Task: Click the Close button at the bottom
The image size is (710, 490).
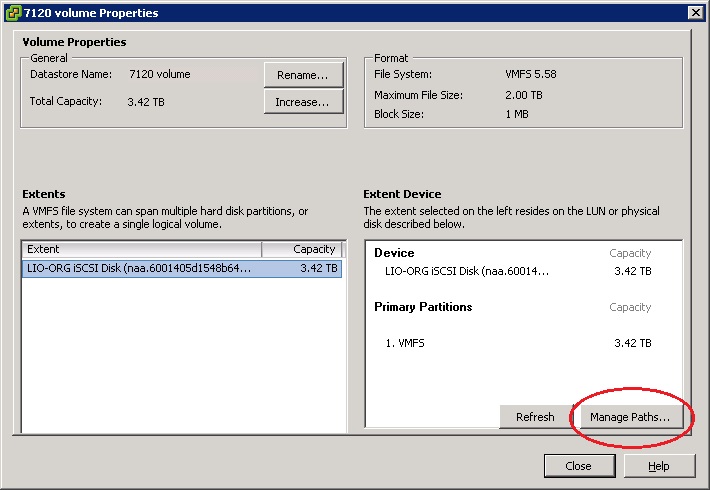Action: pos(579,466)
